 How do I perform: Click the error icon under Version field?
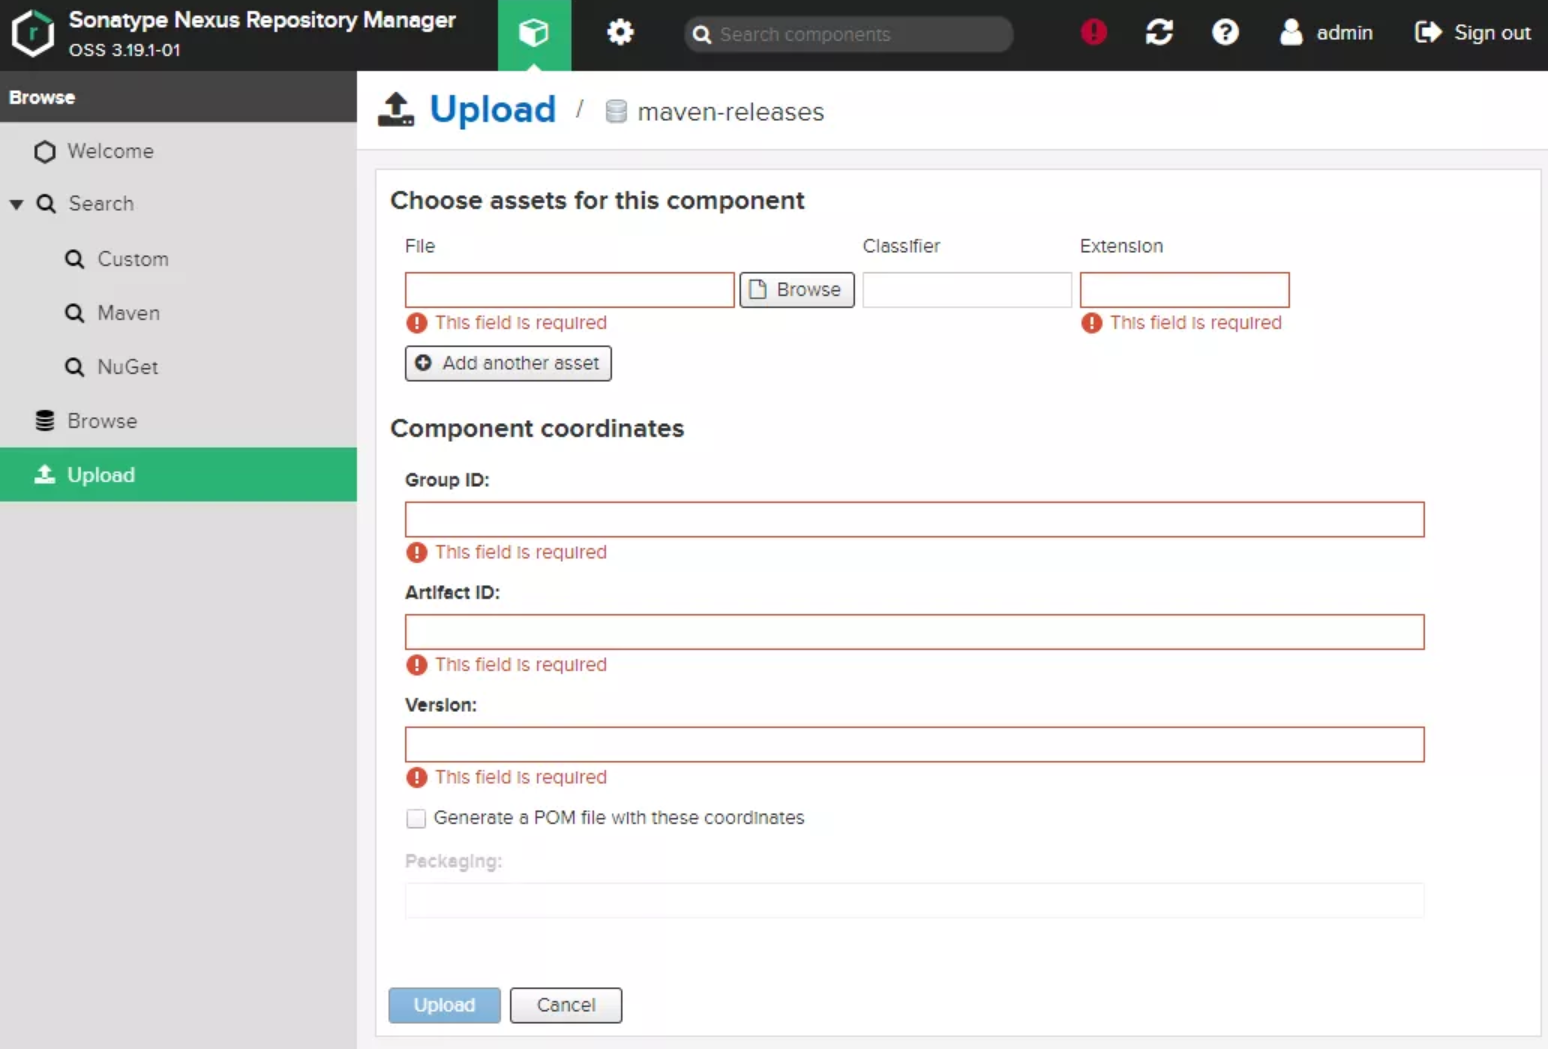[417, 777]
